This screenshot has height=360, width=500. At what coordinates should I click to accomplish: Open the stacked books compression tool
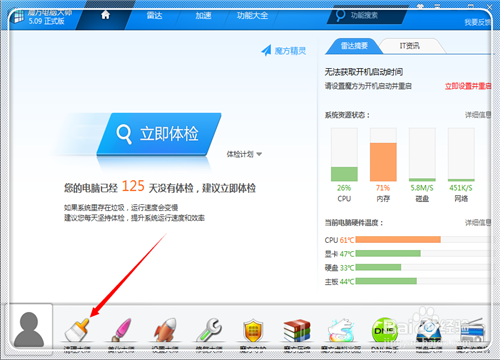[297, 330]
